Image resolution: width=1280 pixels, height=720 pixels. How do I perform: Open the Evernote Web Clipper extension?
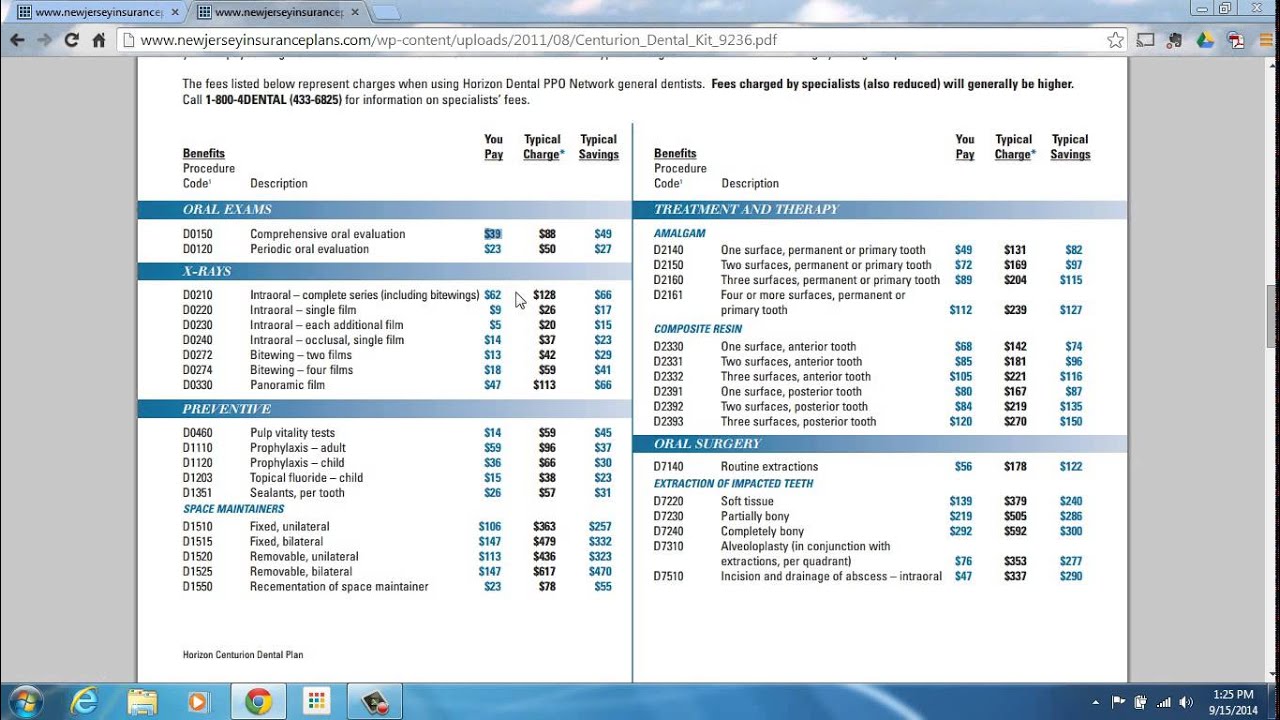click(1176, 40)
